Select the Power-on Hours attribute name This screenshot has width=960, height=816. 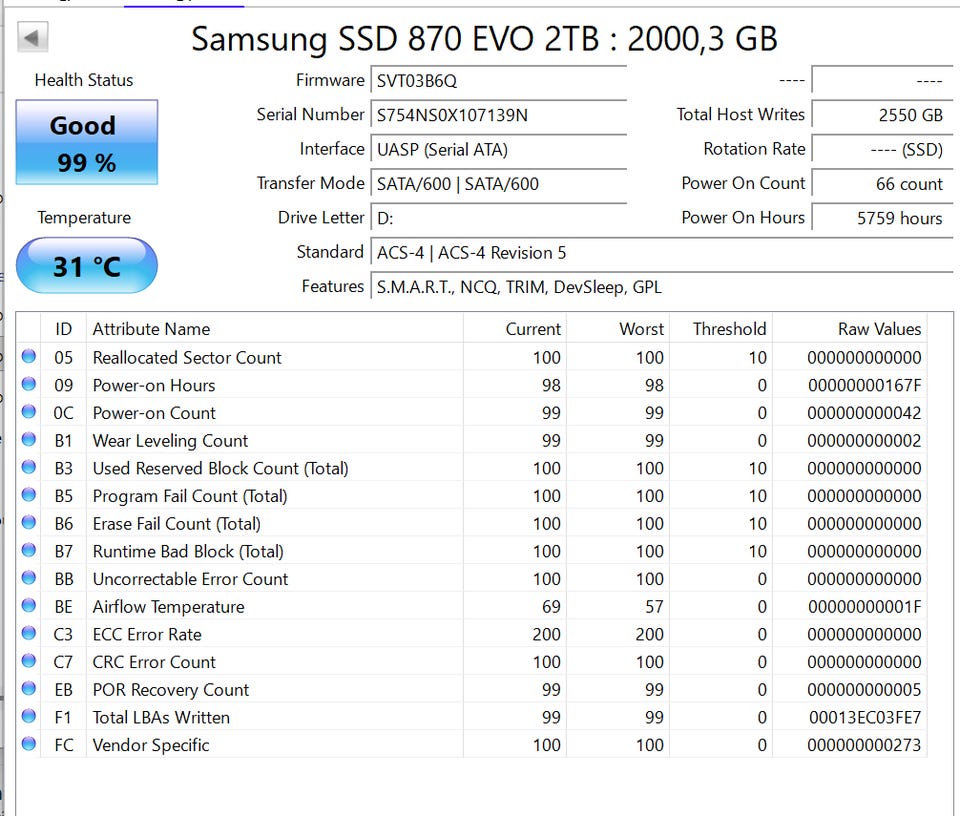pyautogui.click(x=154, y=385)
